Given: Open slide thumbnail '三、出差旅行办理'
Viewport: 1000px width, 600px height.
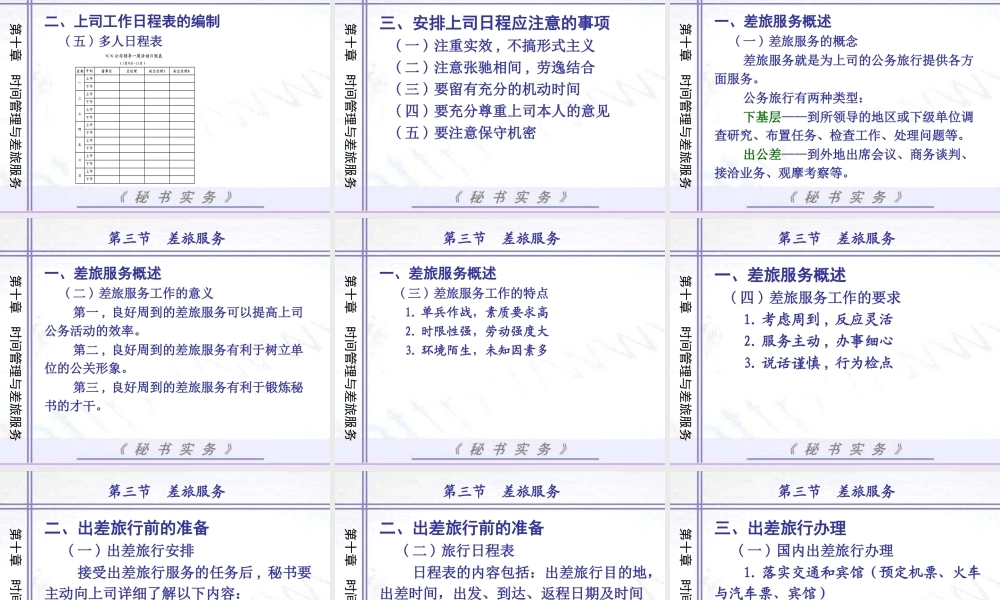Looking at the screenshot, I should pos(835,535).
